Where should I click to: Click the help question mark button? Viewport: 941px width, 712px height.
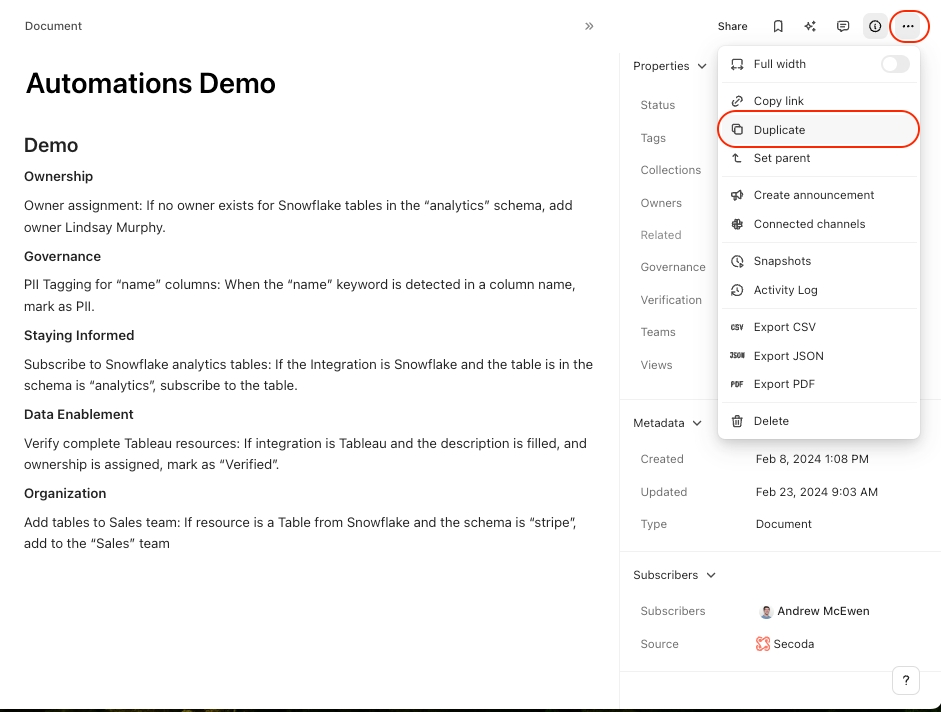coord(905,681)
